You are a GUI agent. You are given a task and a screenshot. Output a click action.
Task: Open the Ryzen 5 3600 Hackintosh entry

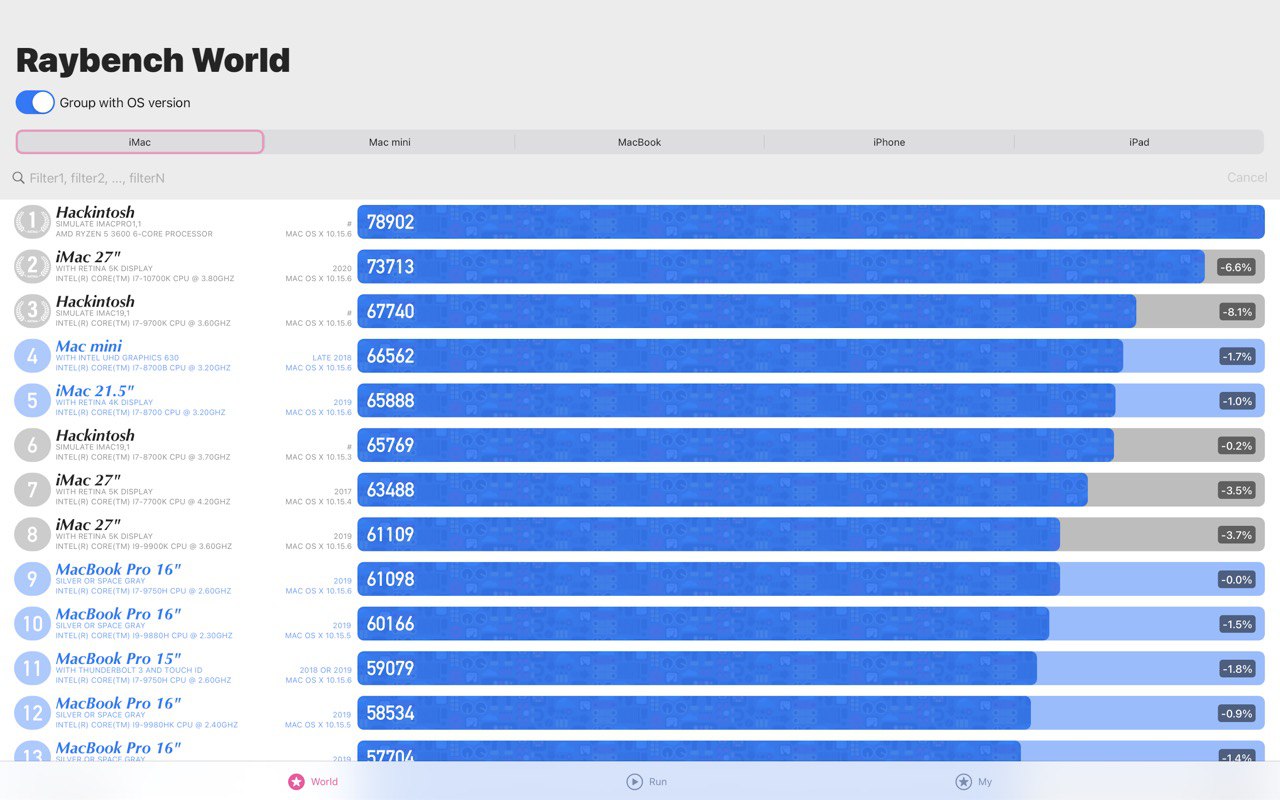(x=95, y=212)
